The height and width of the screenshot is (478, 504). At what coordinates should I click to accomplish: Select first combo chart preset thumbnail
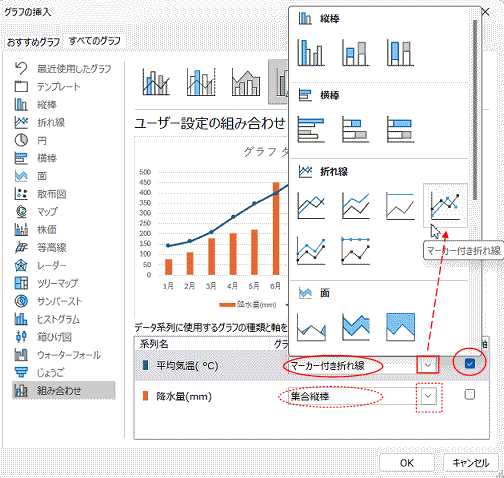pyautogui.click(x=156, y=82)
